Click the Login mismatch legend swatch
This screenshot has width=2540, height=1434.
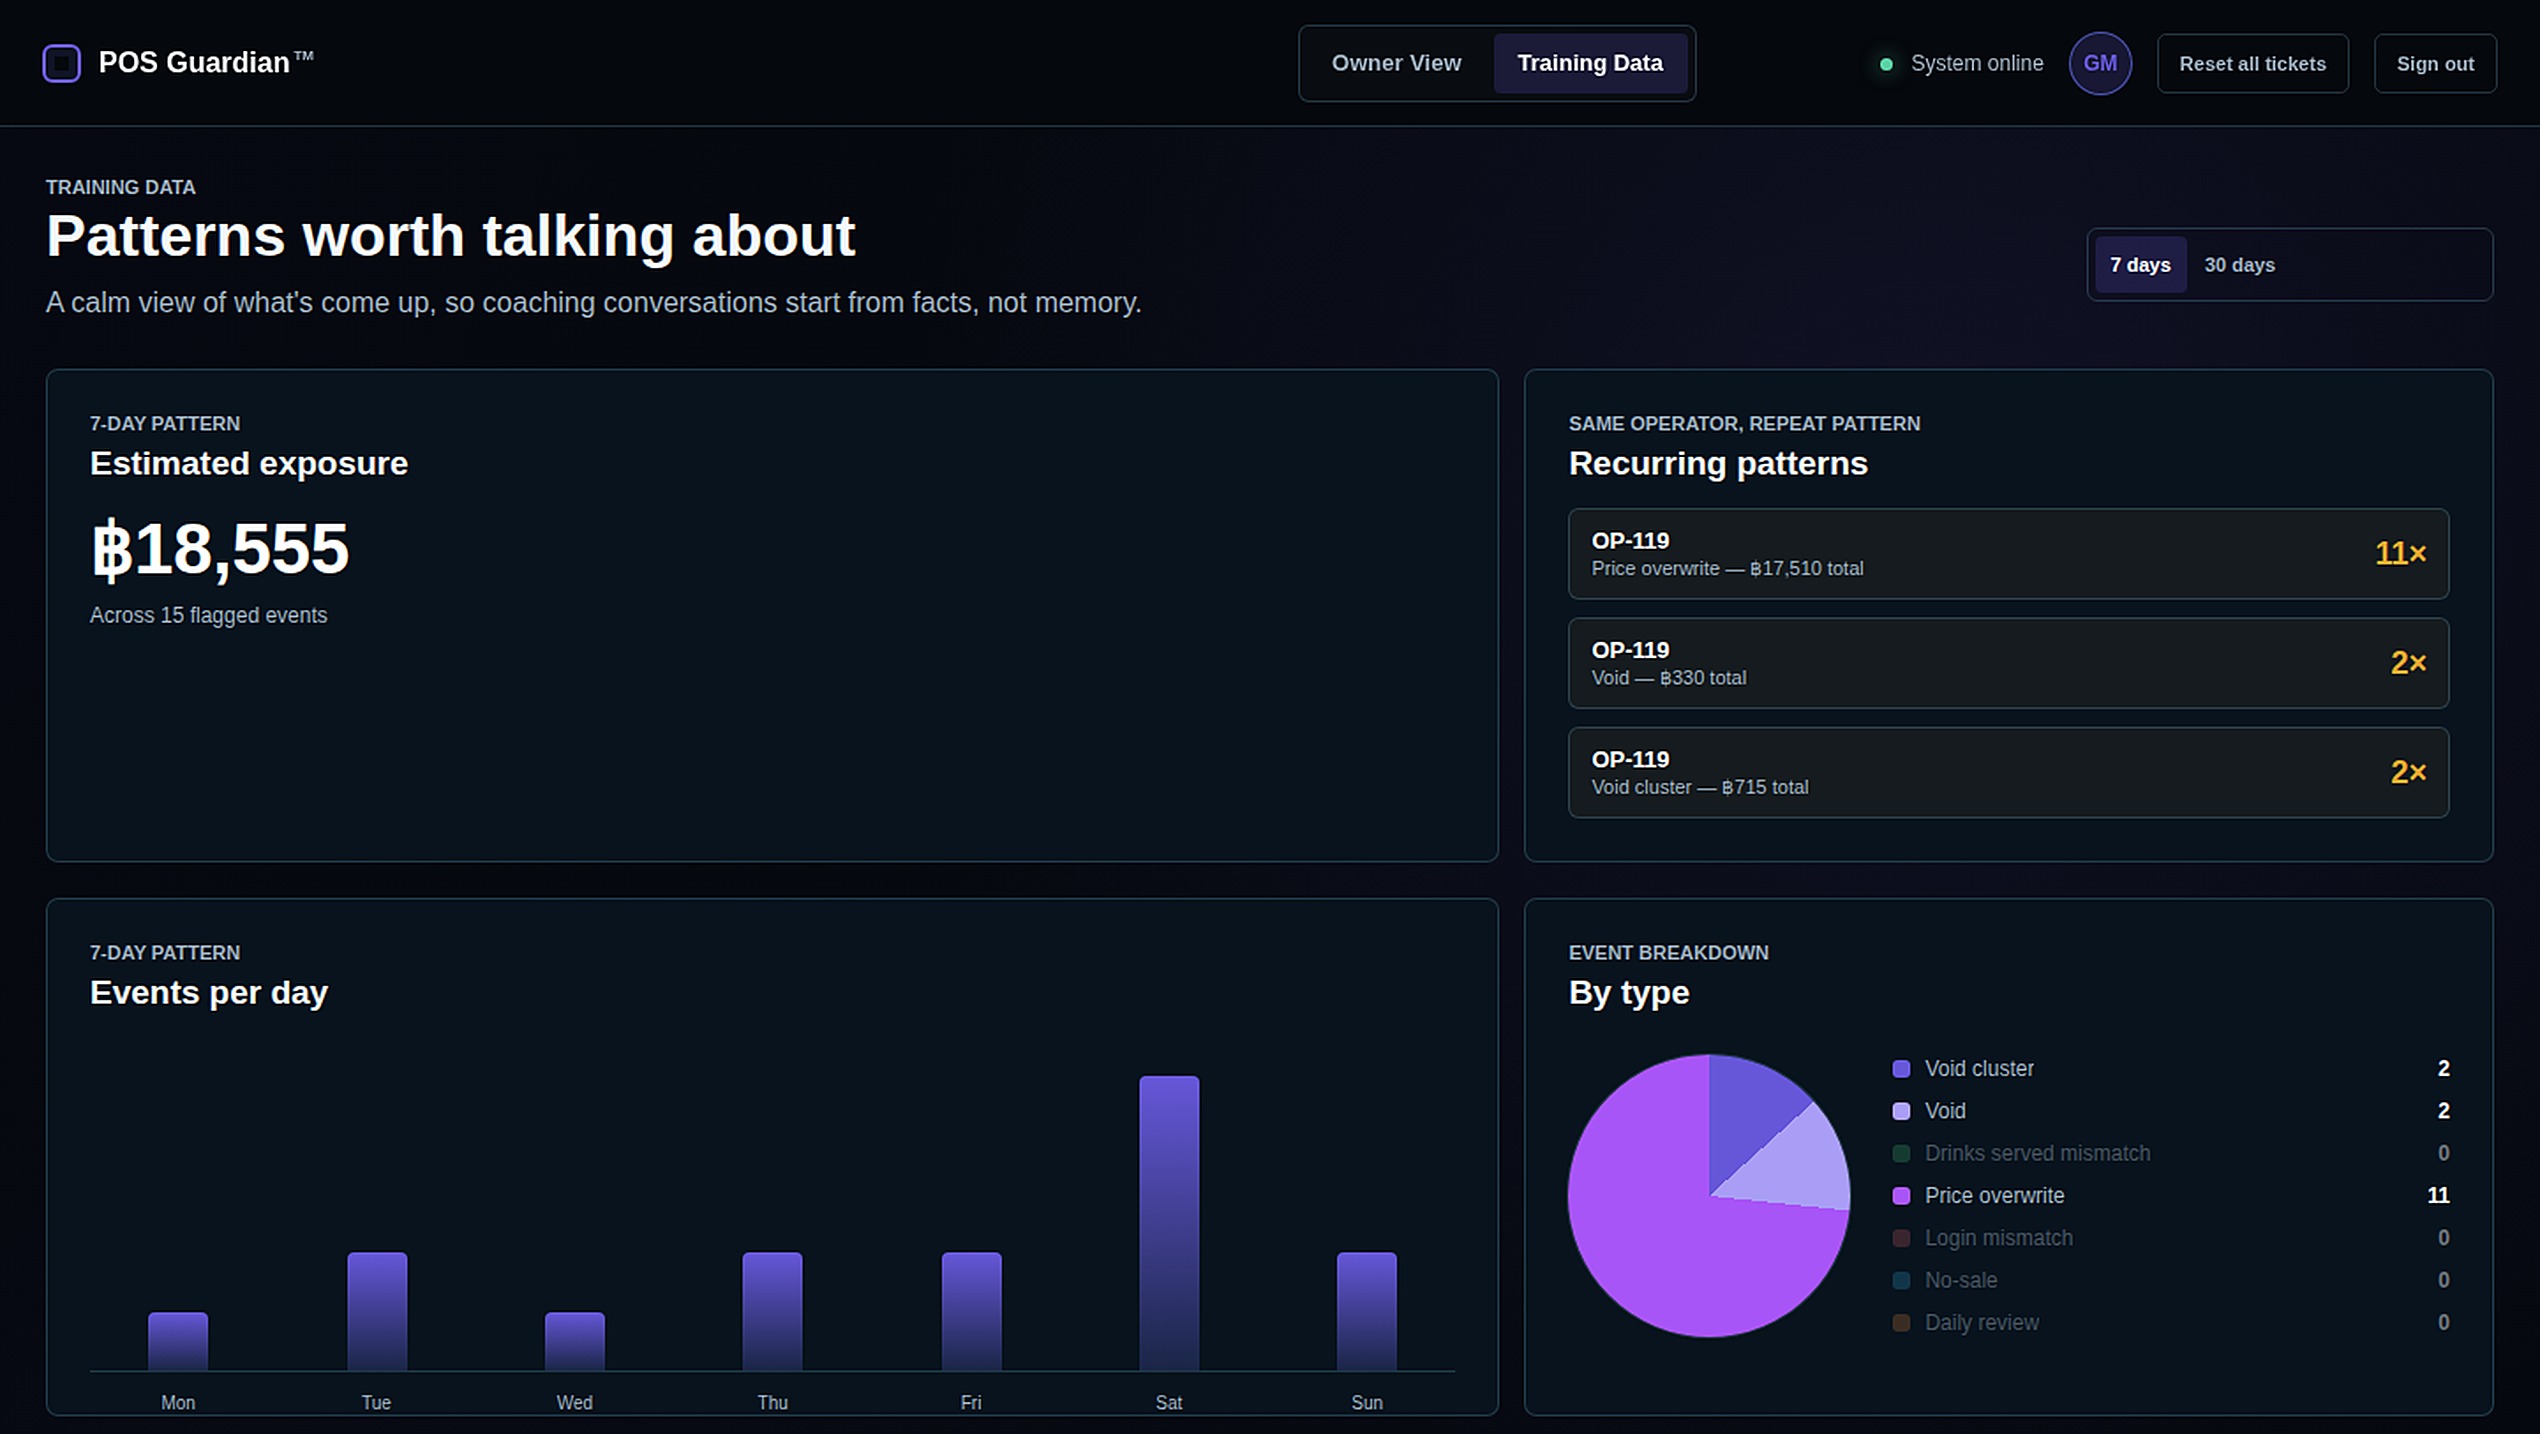1900,1238
